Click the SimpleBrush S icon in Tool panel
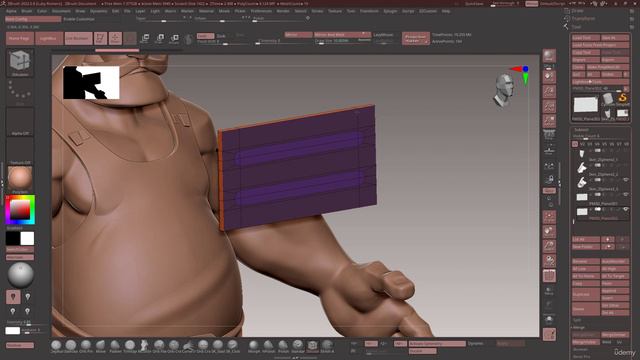The width and height of the screenshot is (640, 360). tap(622, 98)
